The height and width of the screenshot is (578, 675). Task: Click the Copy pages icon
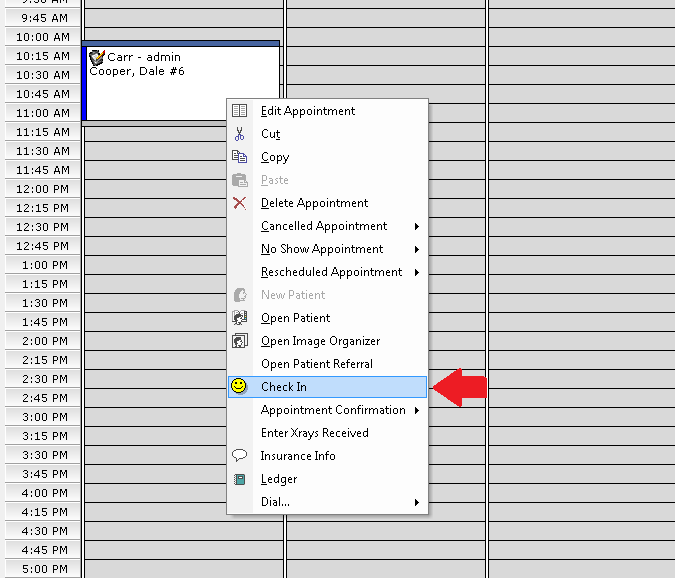click(x=240, y=157)
